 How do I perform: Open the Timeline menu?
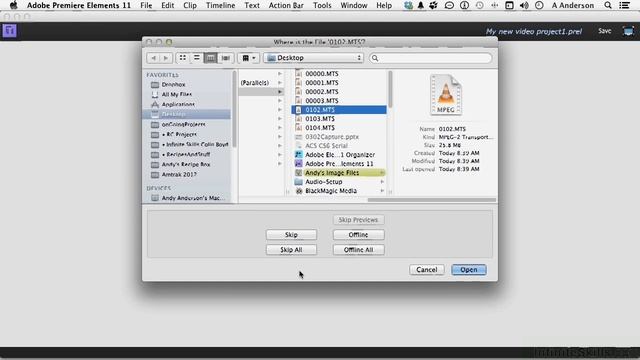220,5
